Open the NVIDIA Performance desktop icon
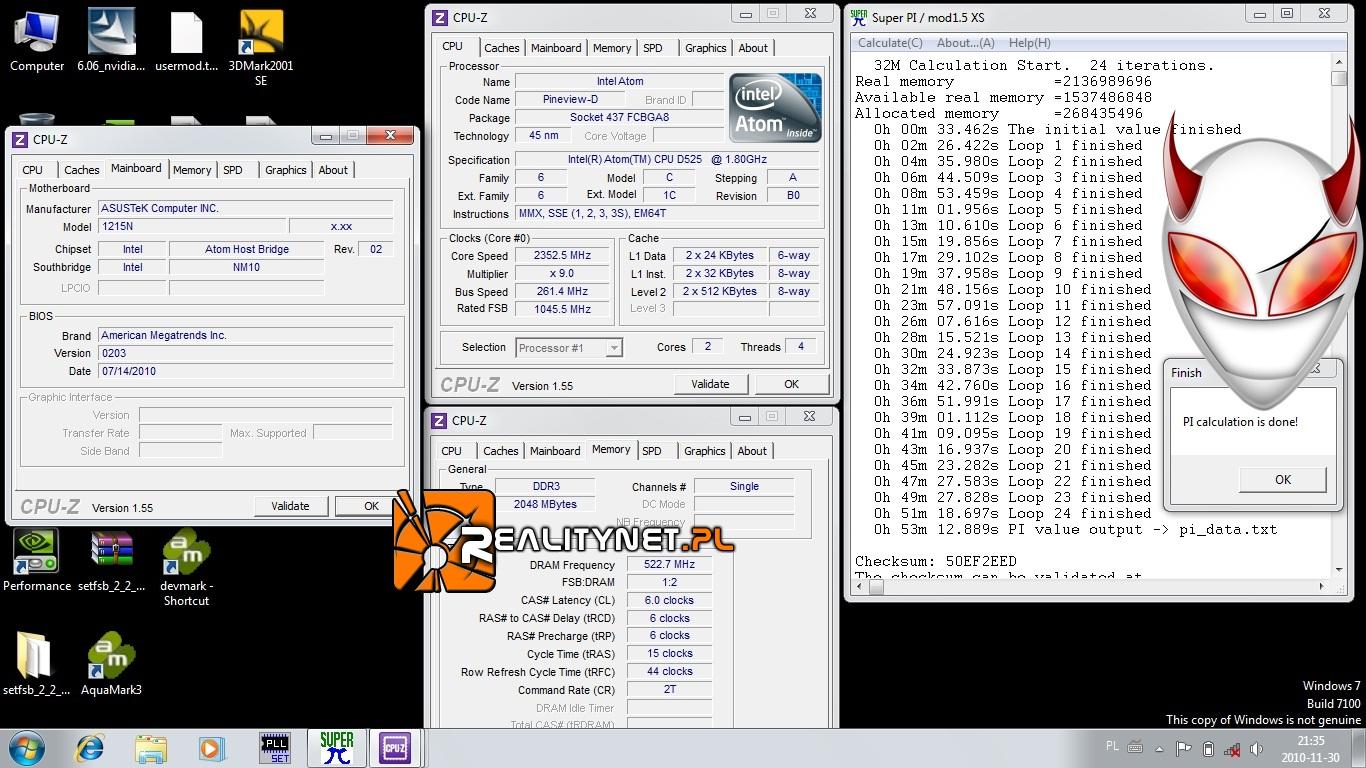The image size is (1366, 768). tap(37, 560)
